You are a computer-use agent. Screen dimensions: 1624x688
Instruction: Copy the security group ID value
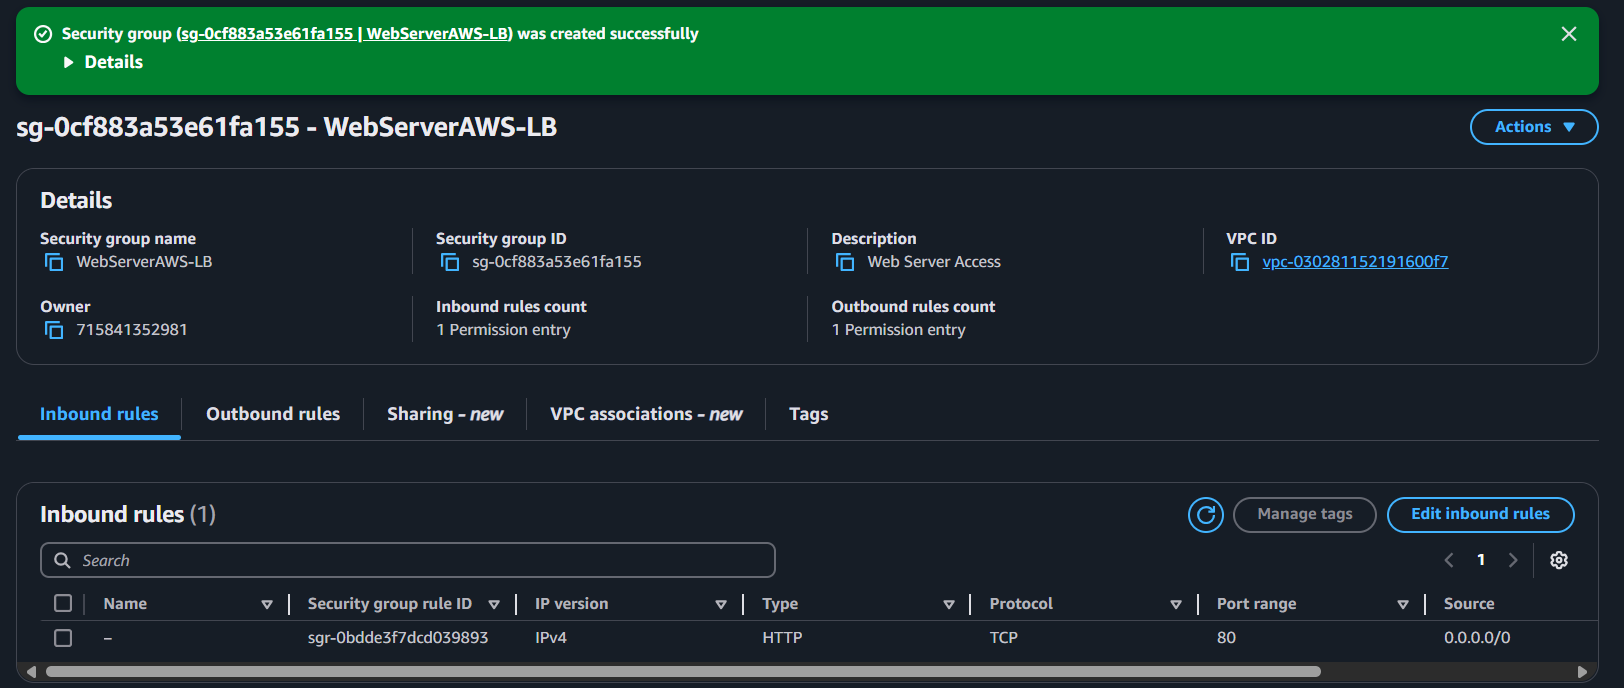click(x=450, y=262)
